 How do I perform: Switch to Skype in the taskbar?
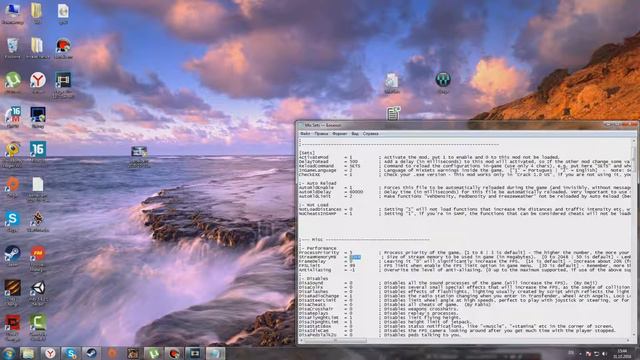click(70, 353)
